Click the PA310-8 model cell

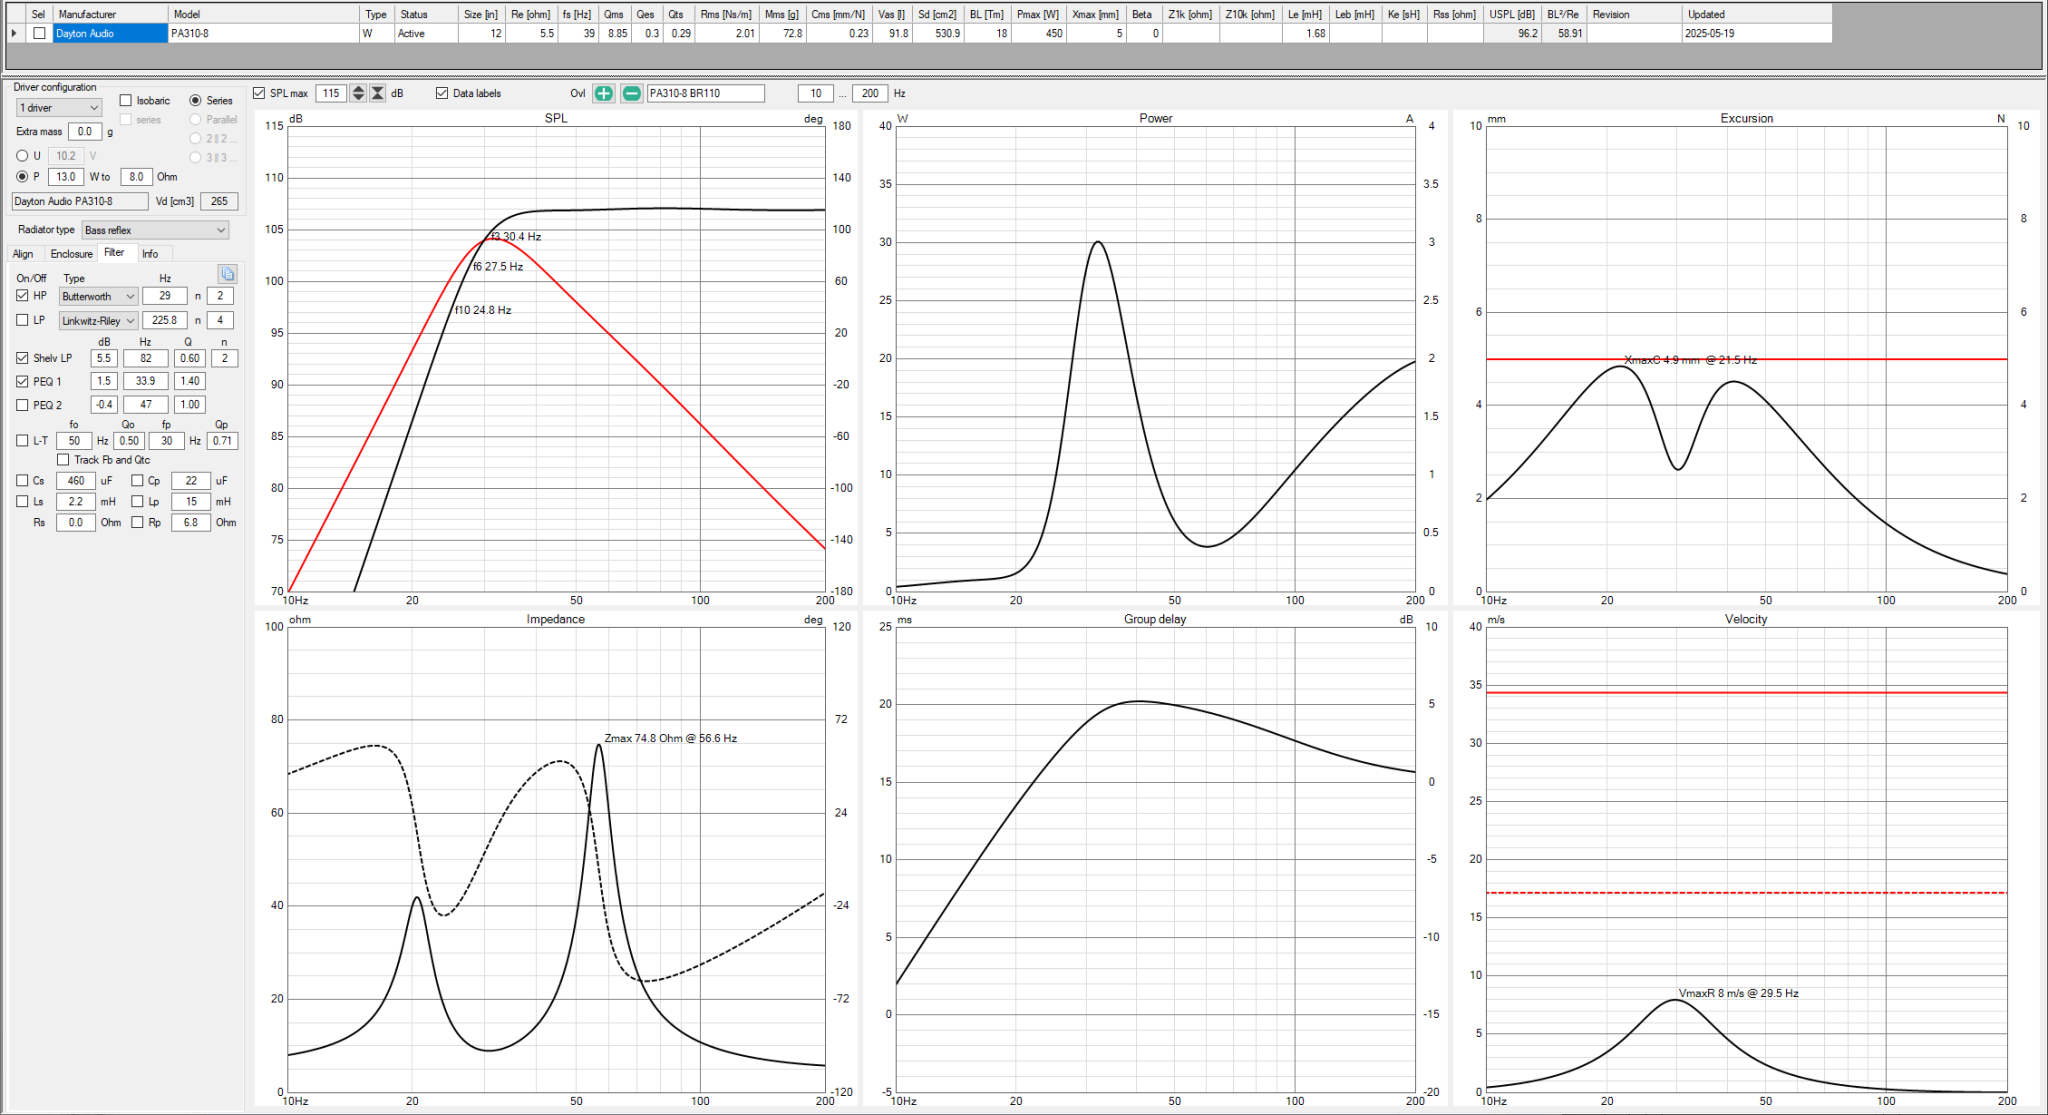coord(264,33)
